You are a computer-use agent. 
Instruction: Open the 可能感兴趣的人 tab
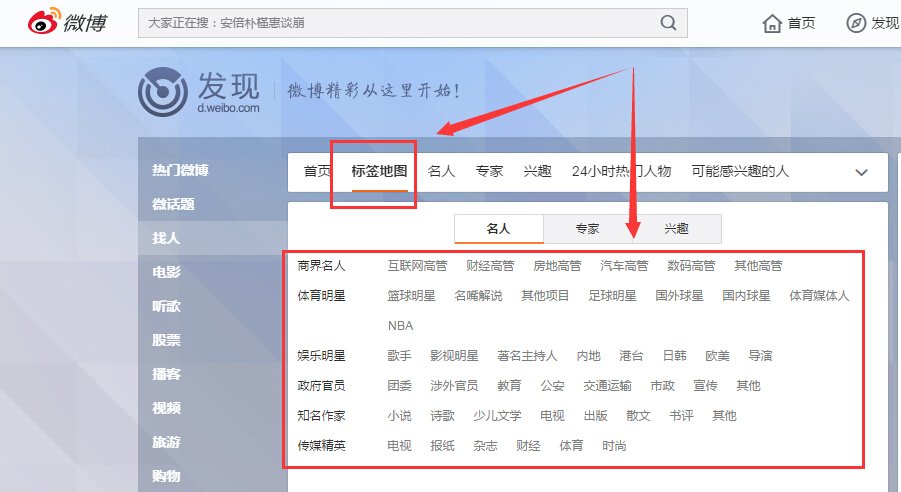[x=740, y=171]
